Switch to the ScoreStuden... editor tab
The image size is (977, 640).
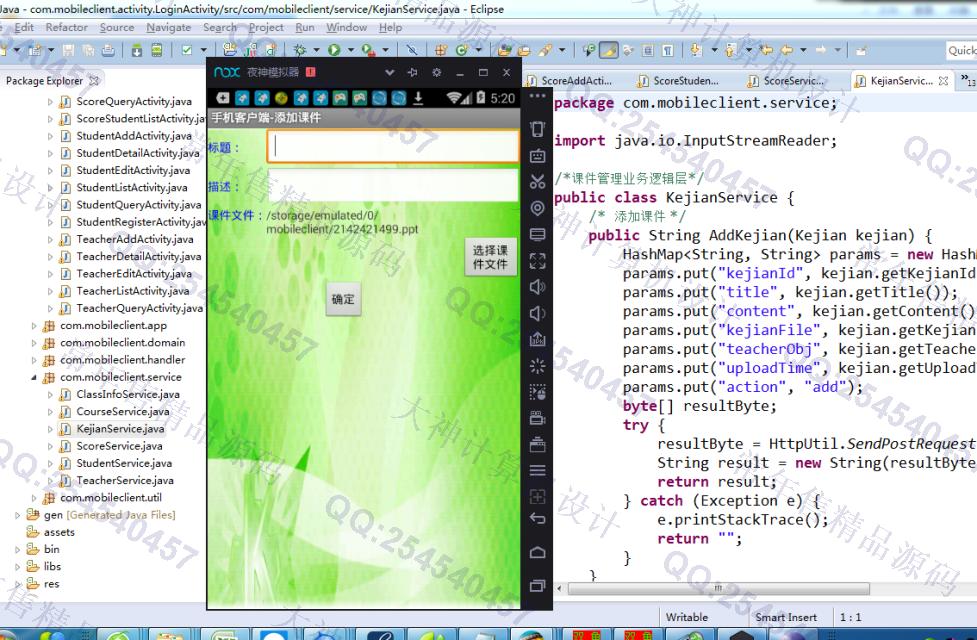679,81
